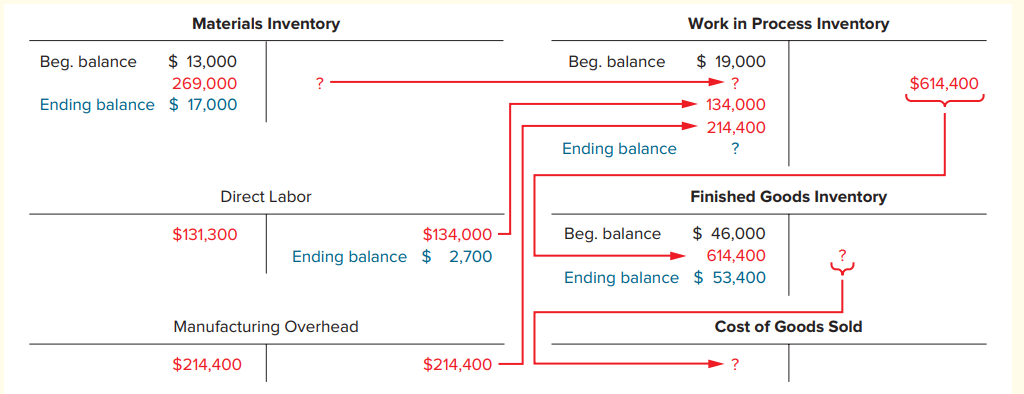
Task: Click the Finished Goods Inventory heading
Action: (x=788, y=197)
